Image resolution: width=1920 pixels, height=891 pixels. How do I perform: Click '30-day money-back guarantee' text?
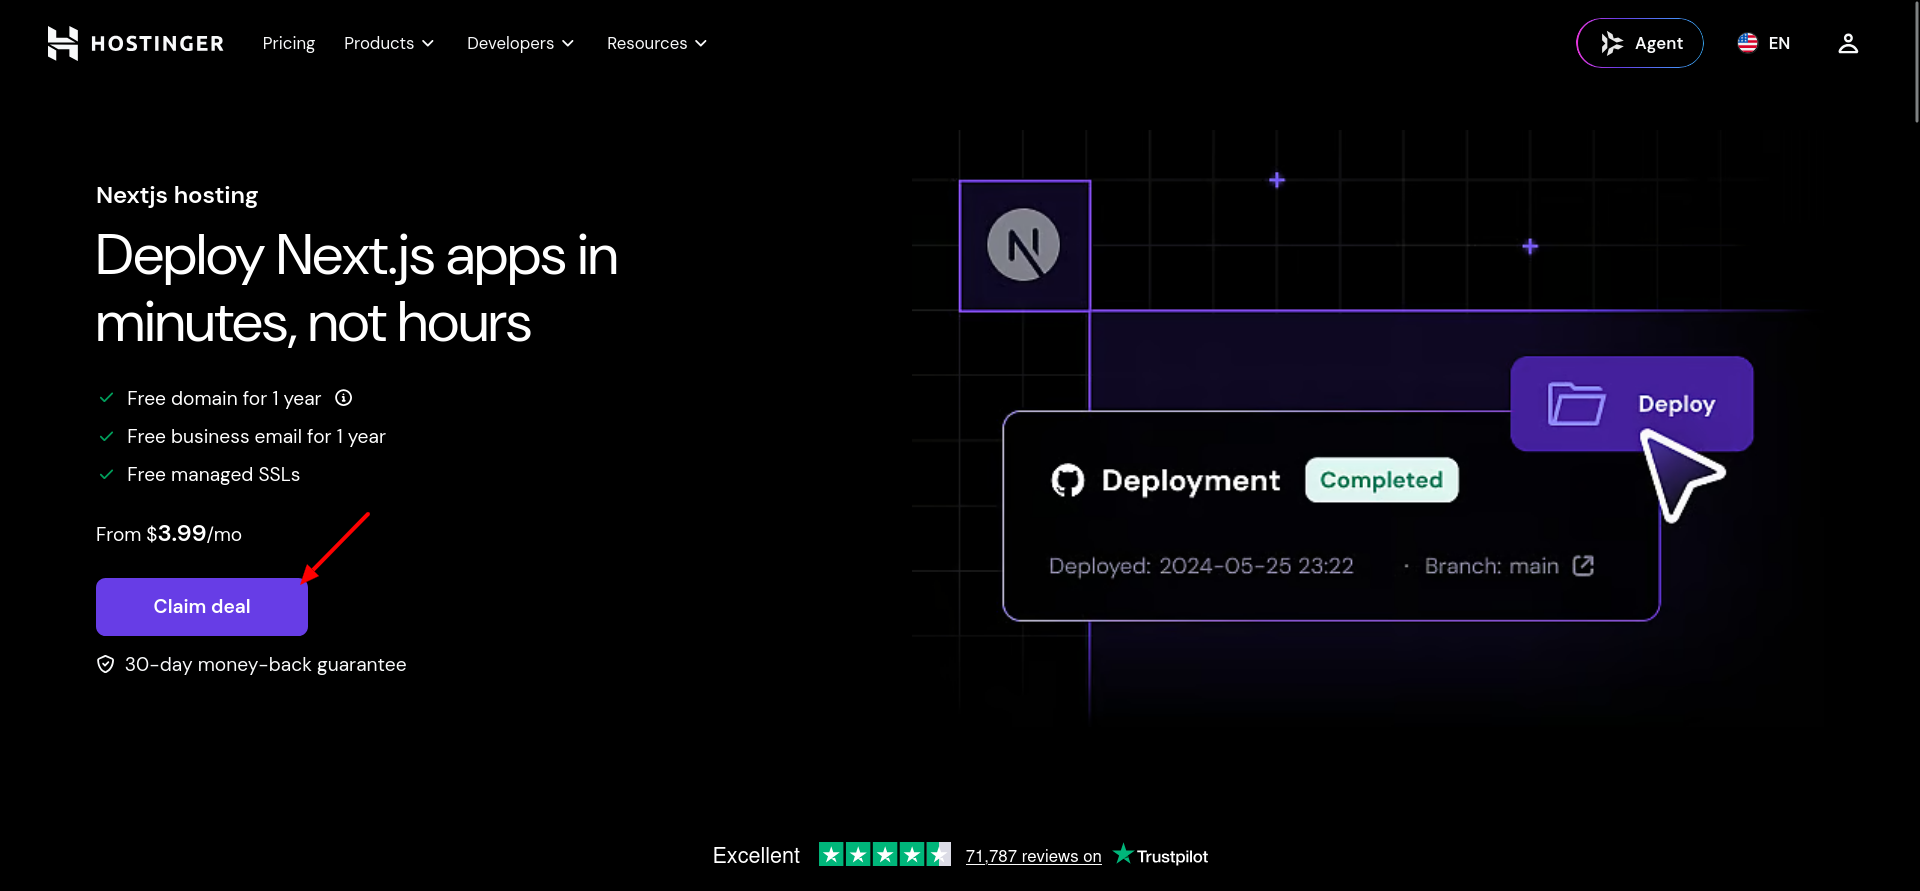[265, 665]
